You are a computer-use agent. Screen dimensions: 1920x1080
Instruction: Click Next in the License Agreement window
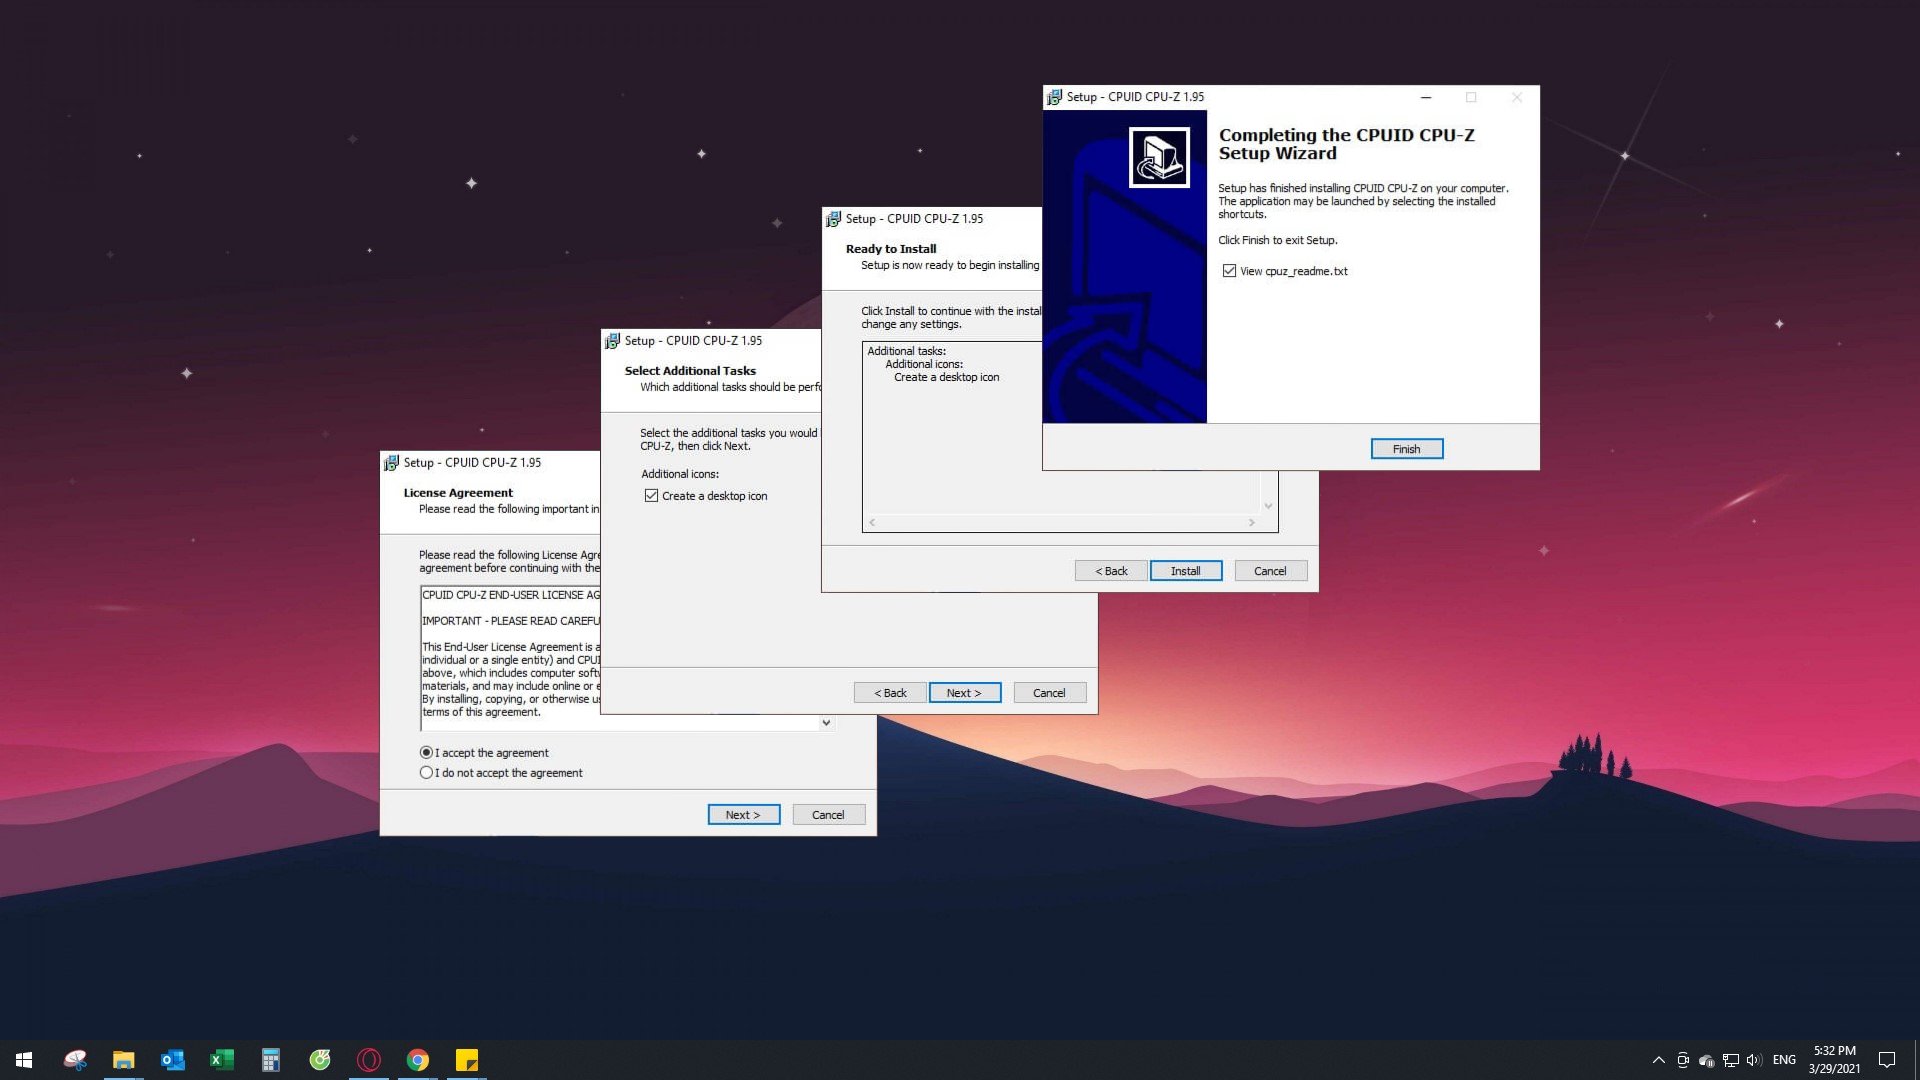[743, 815]
